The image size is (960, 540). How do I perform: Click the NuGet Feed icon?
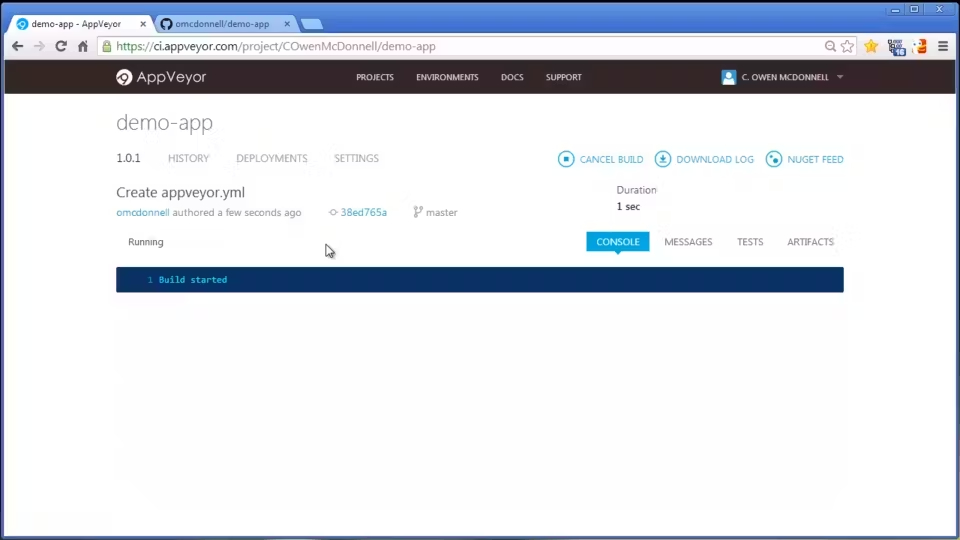click(774, 159)
